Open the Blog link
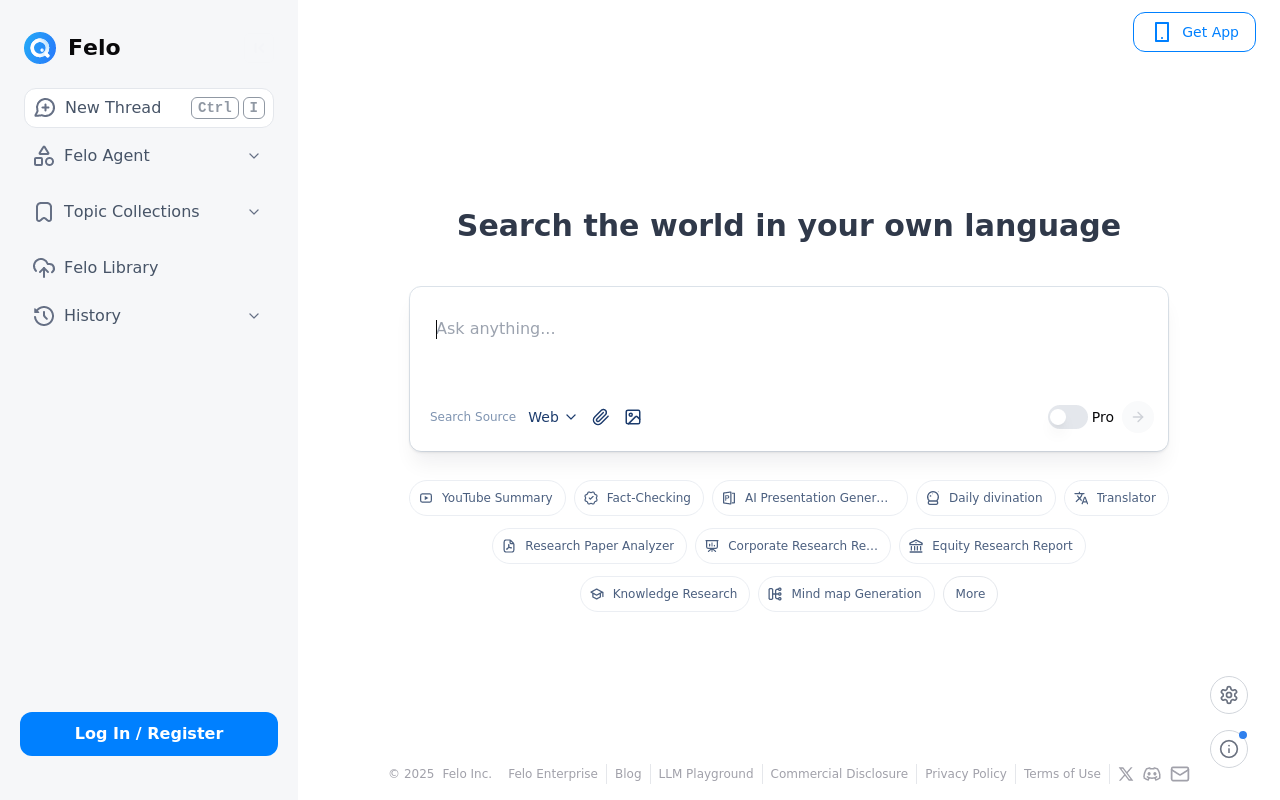This screenshot has height=800, width=1280. 628,774
